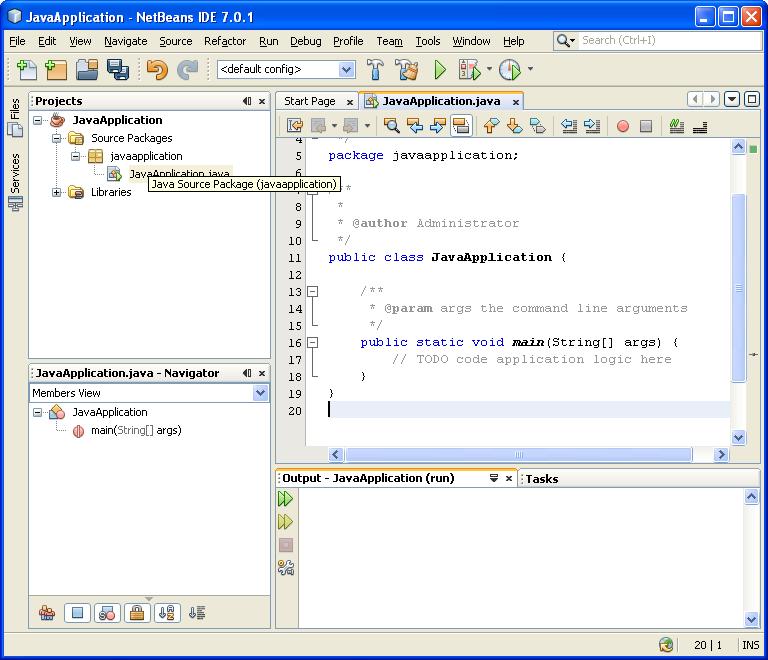Collapse the JavaApplication project node

coord(38,120)
